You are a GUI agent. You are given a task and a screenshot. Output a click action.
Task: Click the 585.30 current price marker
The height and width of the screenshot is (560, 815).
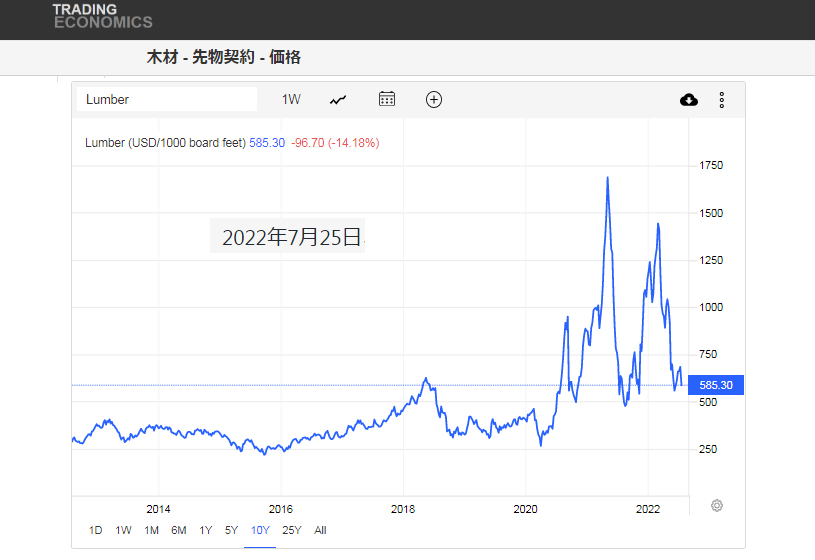pos(716,385)
